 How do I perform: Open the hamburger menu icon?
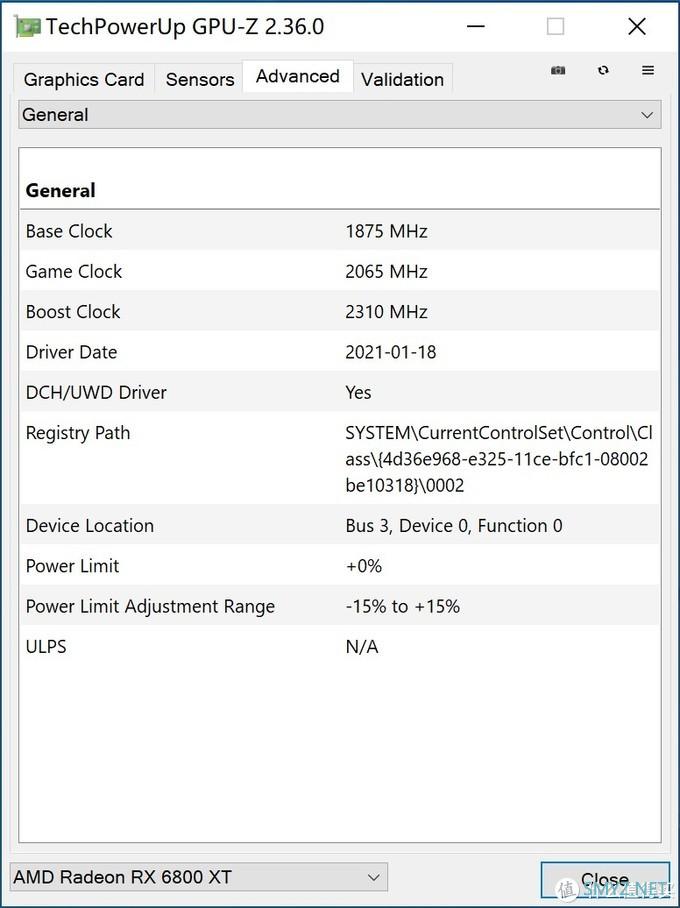[x=648, y=70]
